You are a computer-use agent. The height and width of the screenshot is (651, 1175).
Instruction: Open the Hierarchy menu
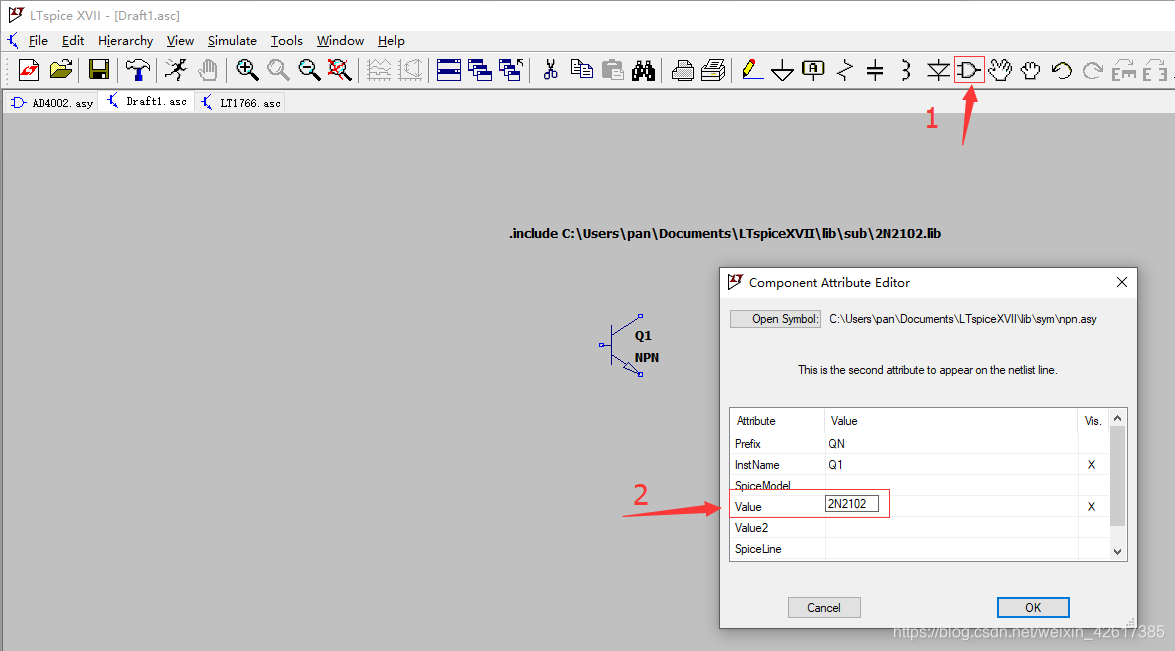coord(125,40)
